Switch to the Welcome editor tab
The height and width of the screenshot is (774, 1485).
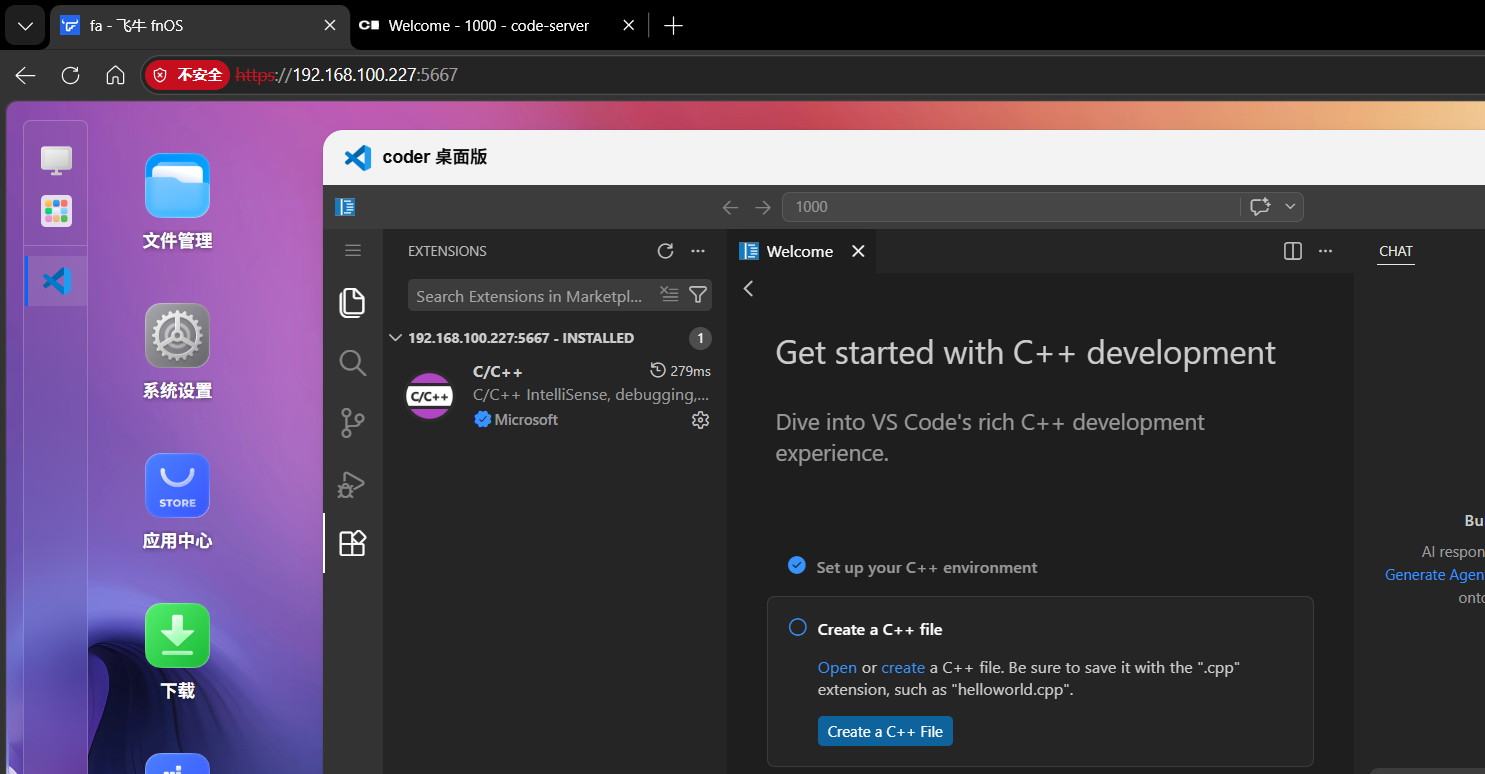tap(800, 251)
